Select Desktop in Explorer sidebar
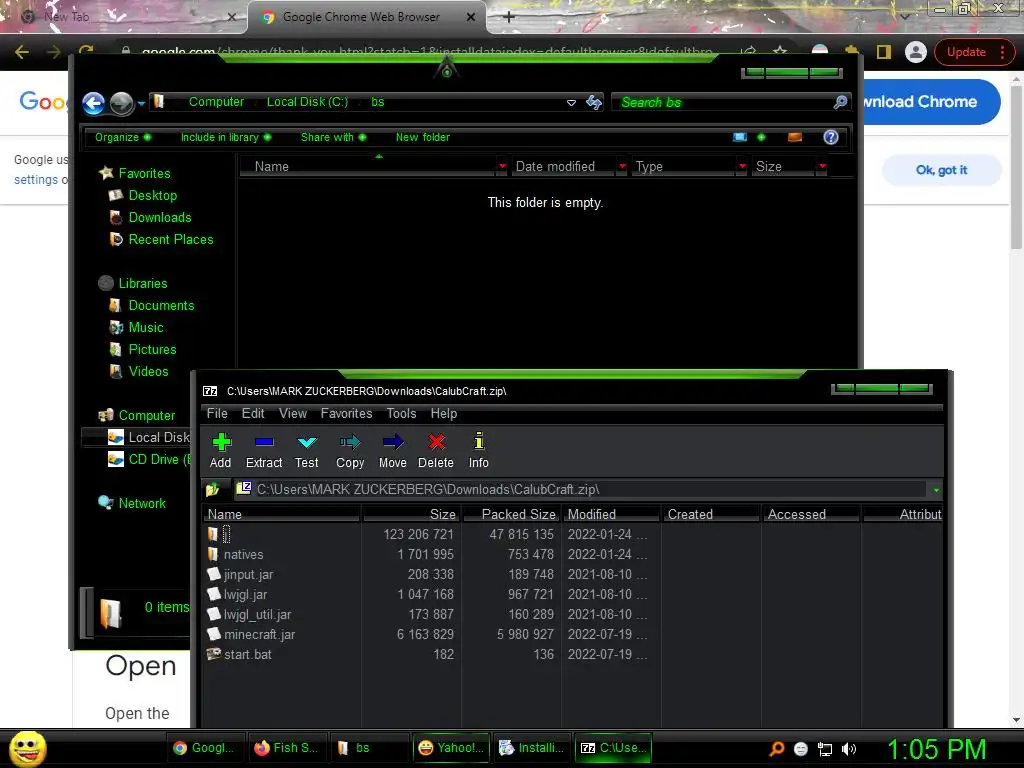This screenshot has width=1024, height=768. tap(152, 195)
